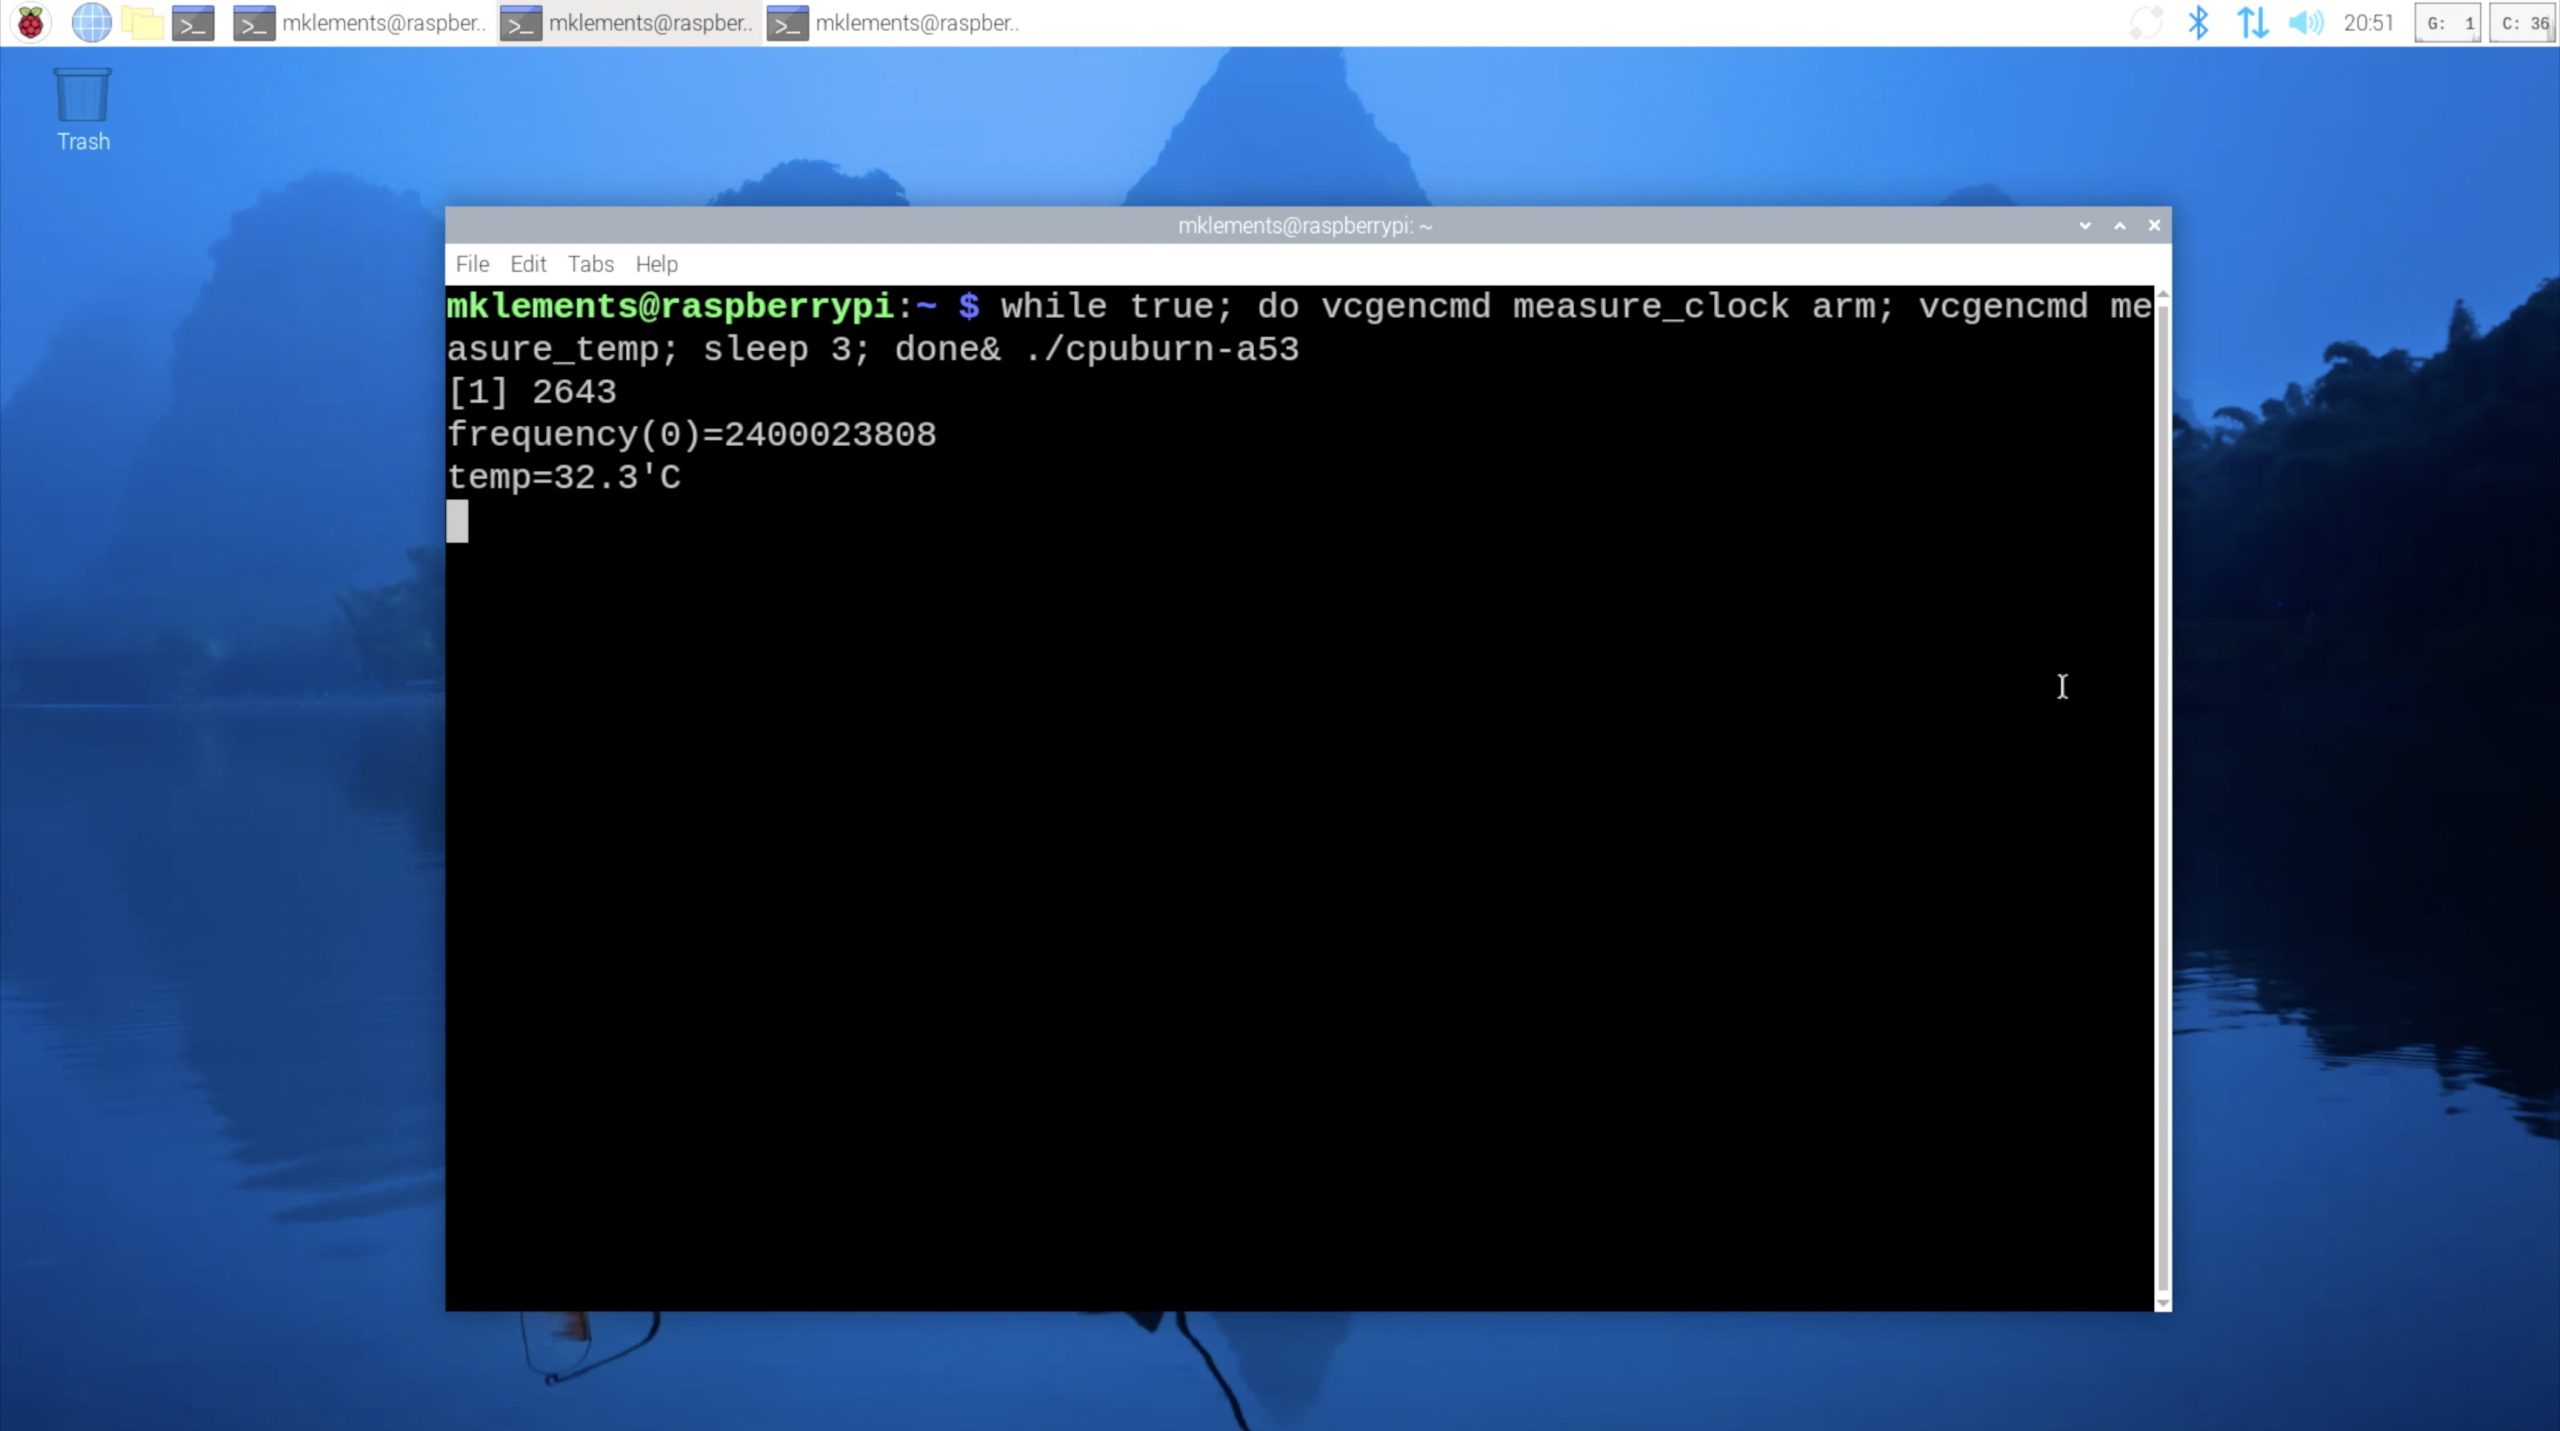Click the terminal's vertical scrollbar track
Image resolution: width=2560 pixels, height=1431 pixels.
pos(2163,800)
